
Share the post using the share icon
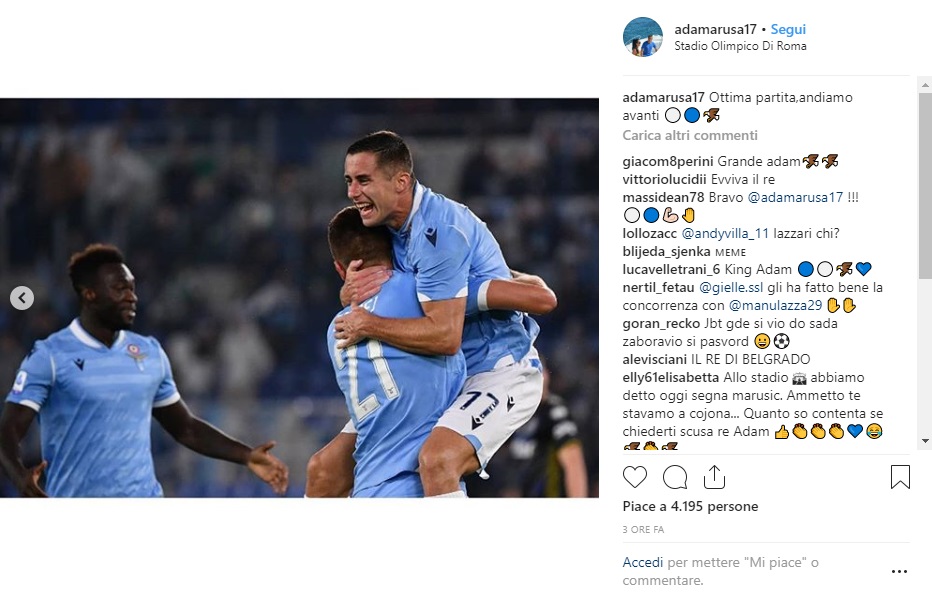714,477
